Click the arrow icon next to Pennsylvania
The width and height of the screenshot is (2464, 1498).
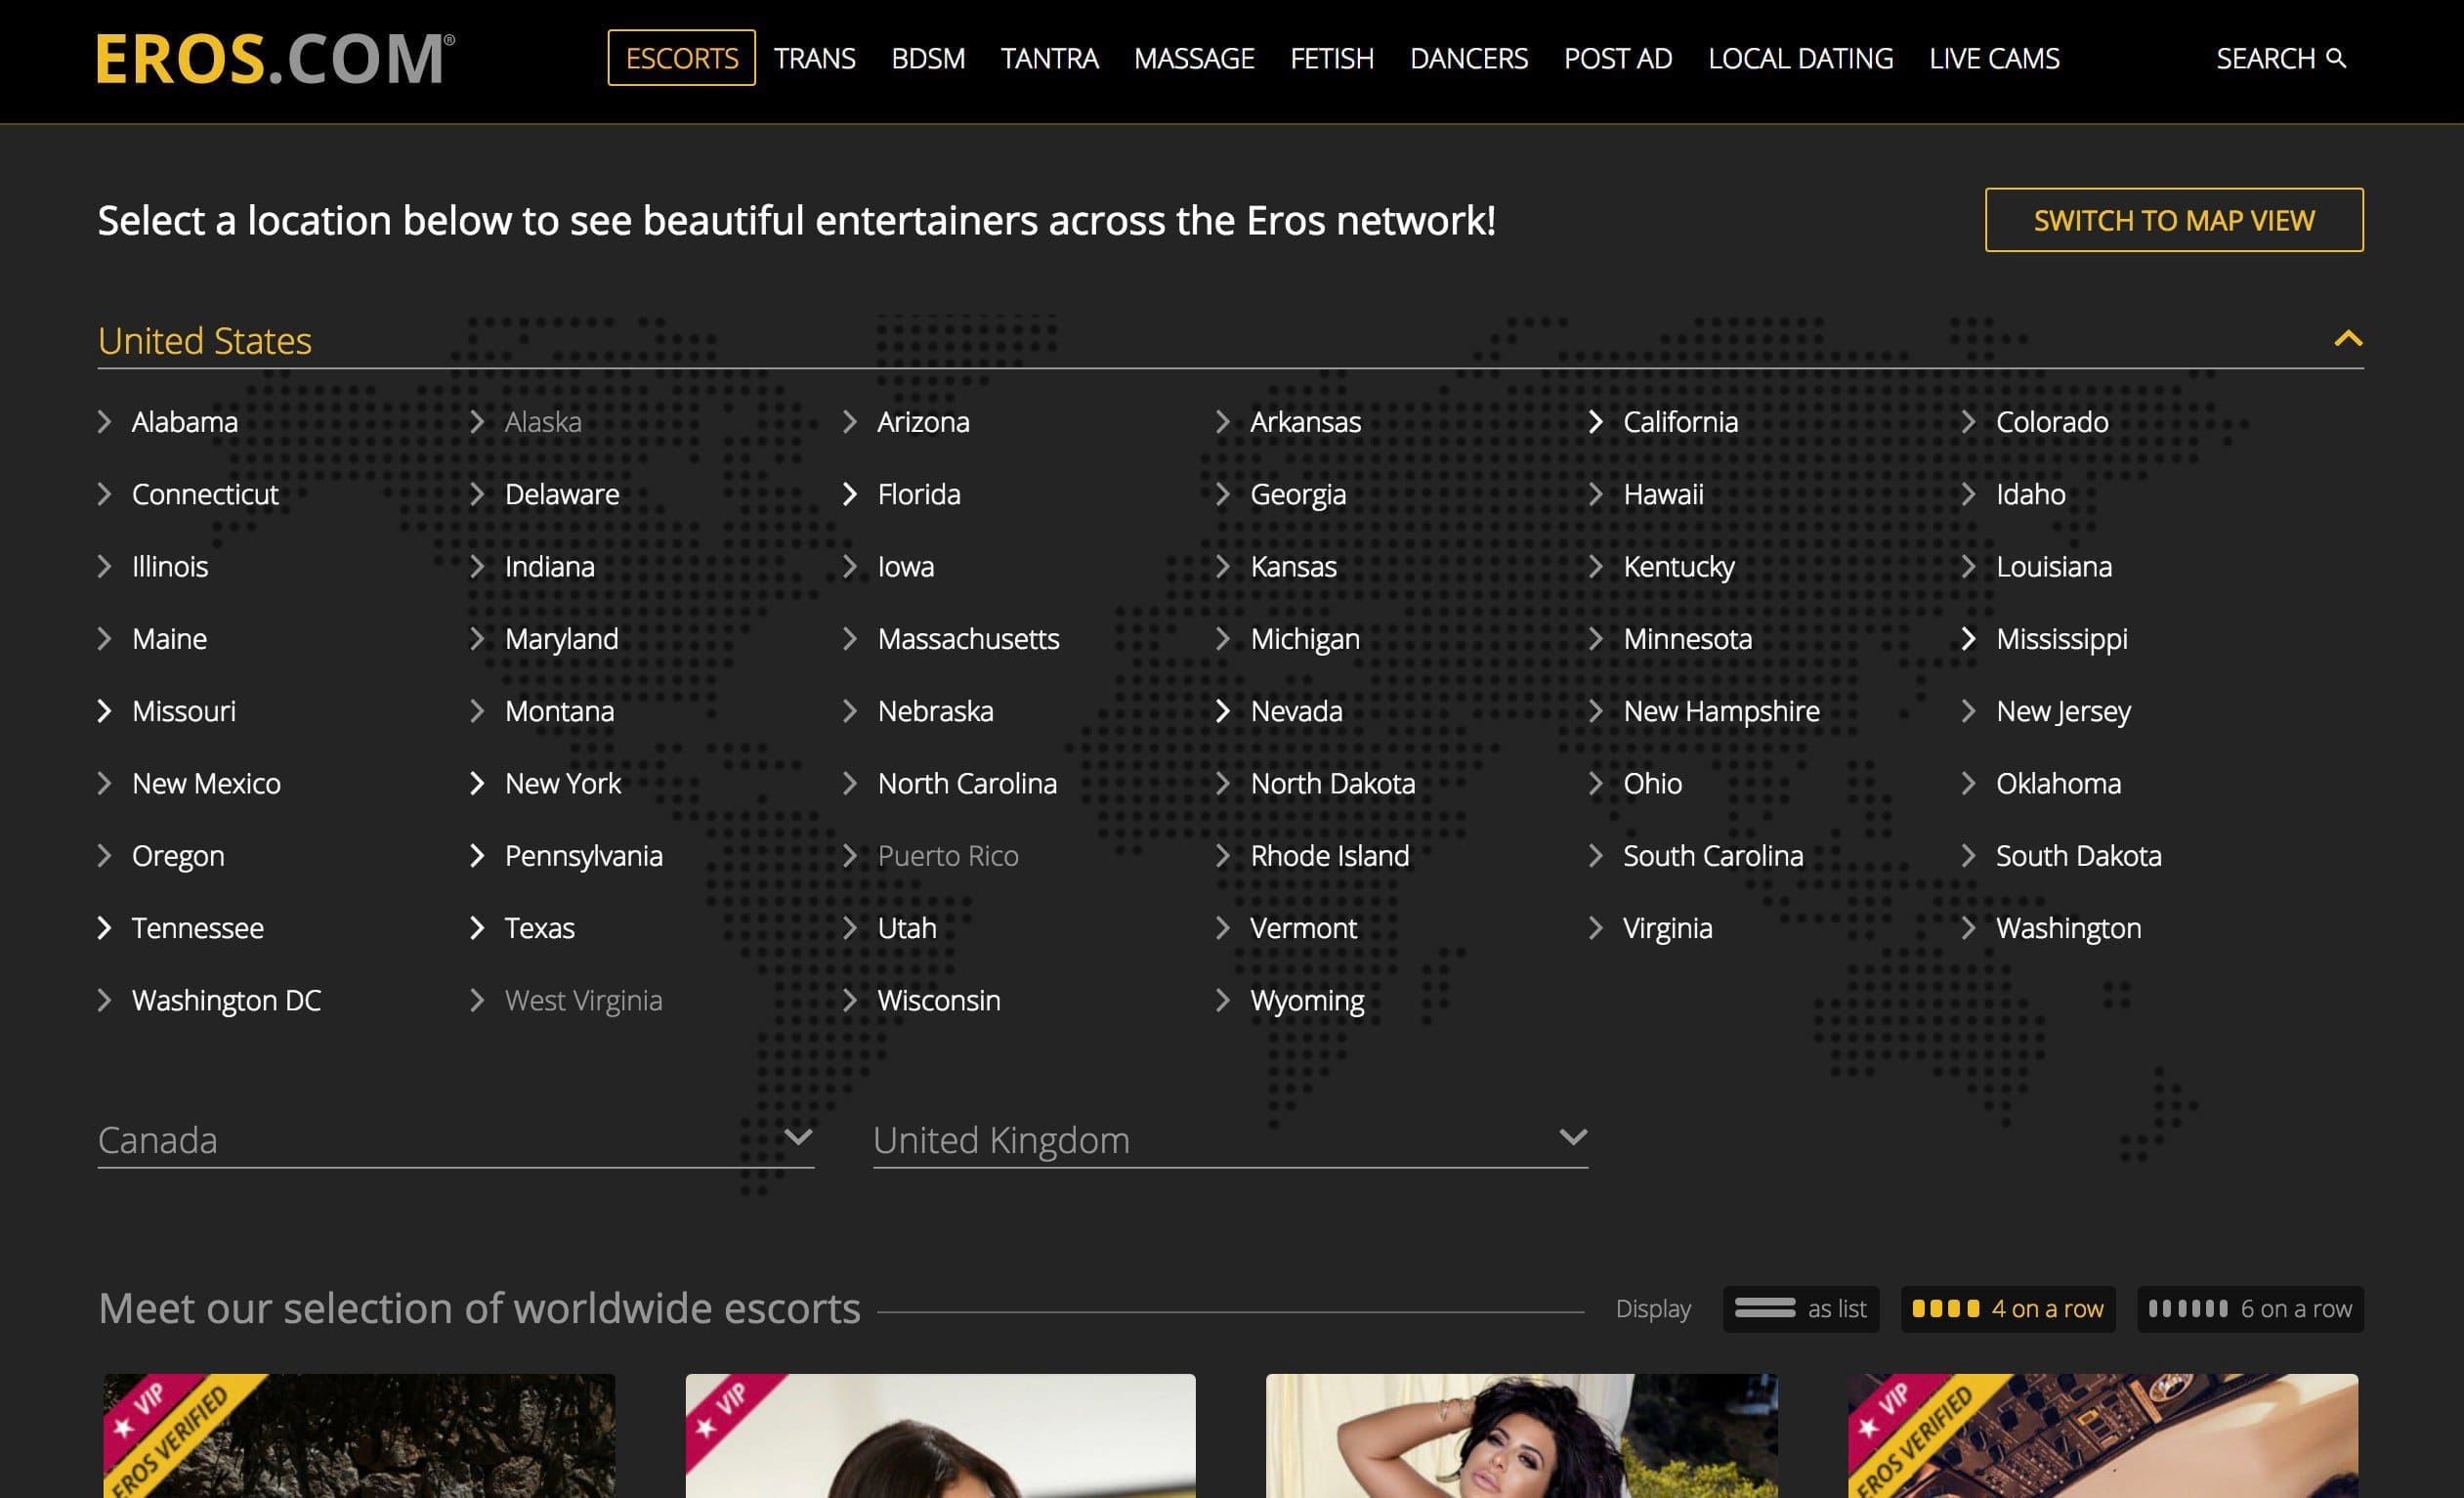tap(476, 856)
